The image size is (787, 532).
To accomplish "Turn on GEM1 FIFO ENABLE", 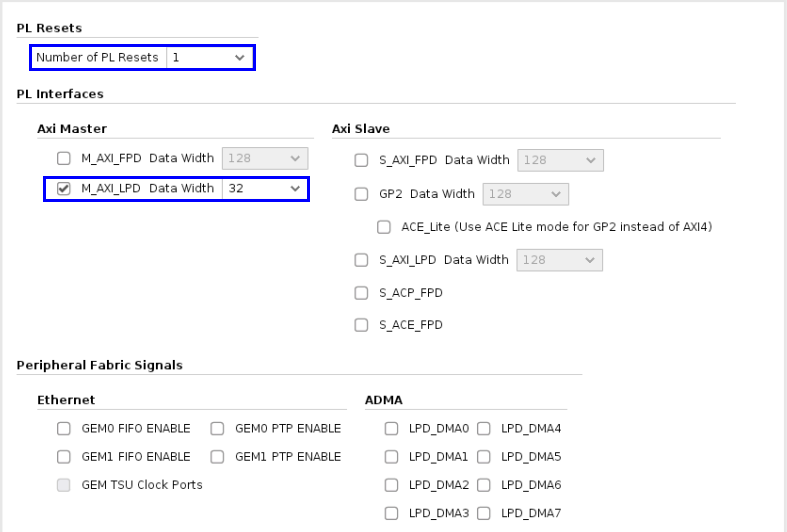I will pos(64,457).
